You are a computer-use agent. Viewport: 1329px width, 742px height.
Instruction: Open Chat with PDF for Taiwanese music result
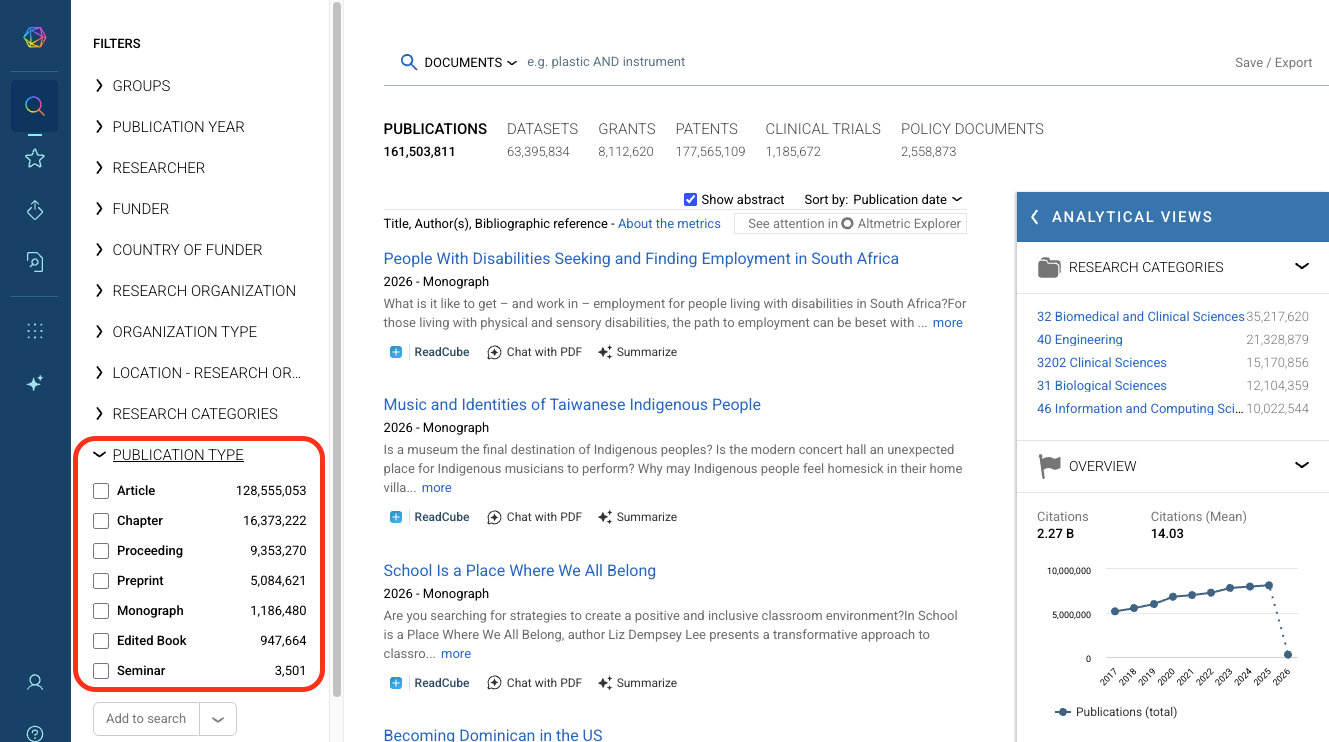point(534,517)
